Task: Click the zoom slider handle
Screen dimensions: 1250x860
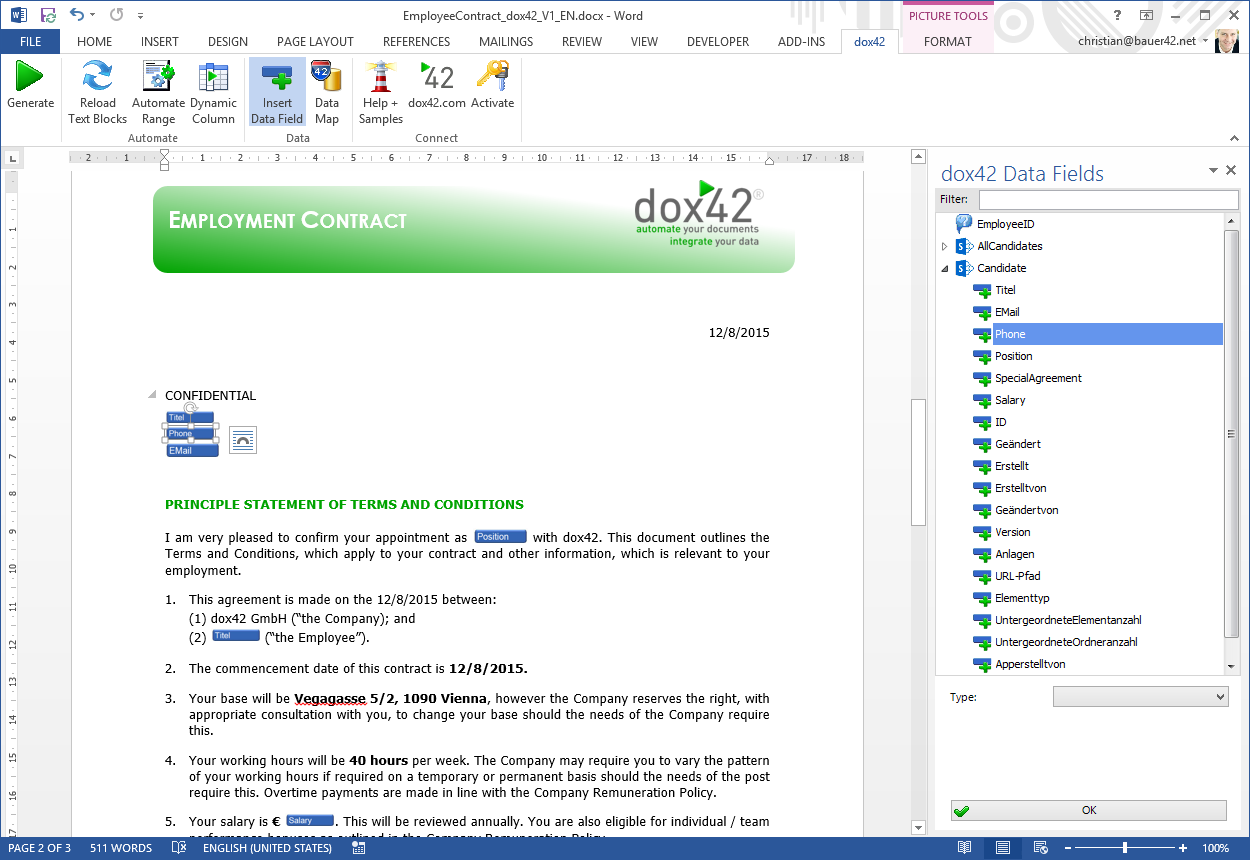Action: click(x=1125, y=848)
